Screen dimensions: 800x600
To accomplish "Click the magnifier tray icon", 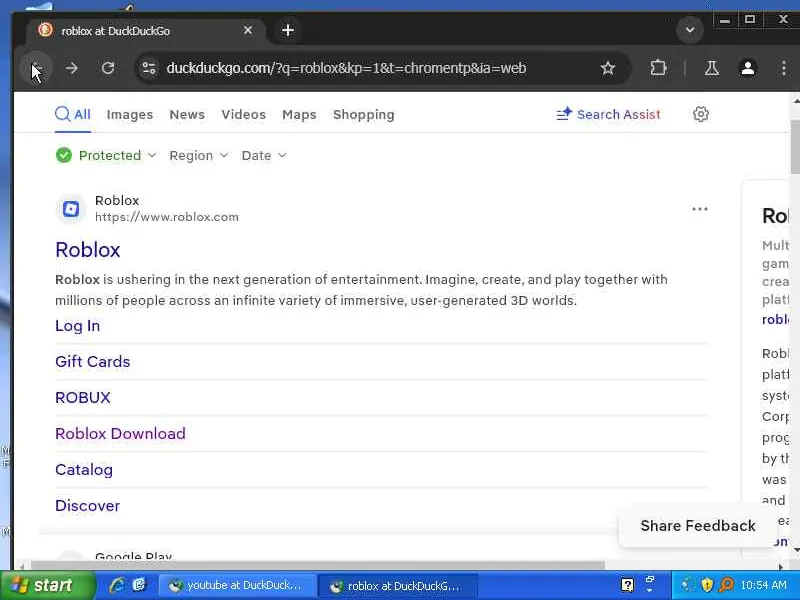I will (x=726, y=585).
